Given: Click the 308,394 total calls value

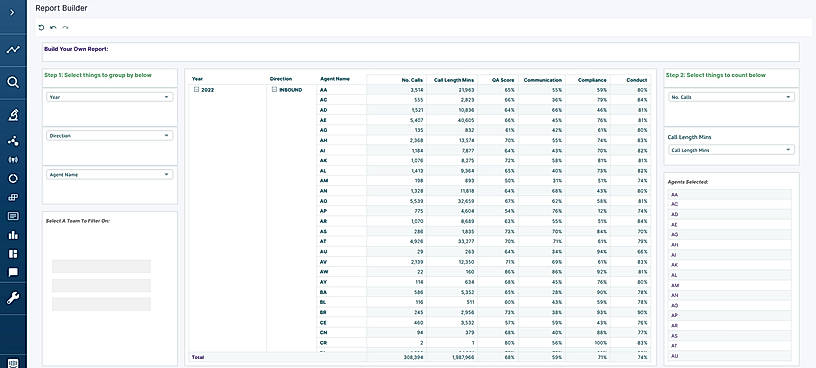Looking at the screenshot, I should click(x=413, y=358).
